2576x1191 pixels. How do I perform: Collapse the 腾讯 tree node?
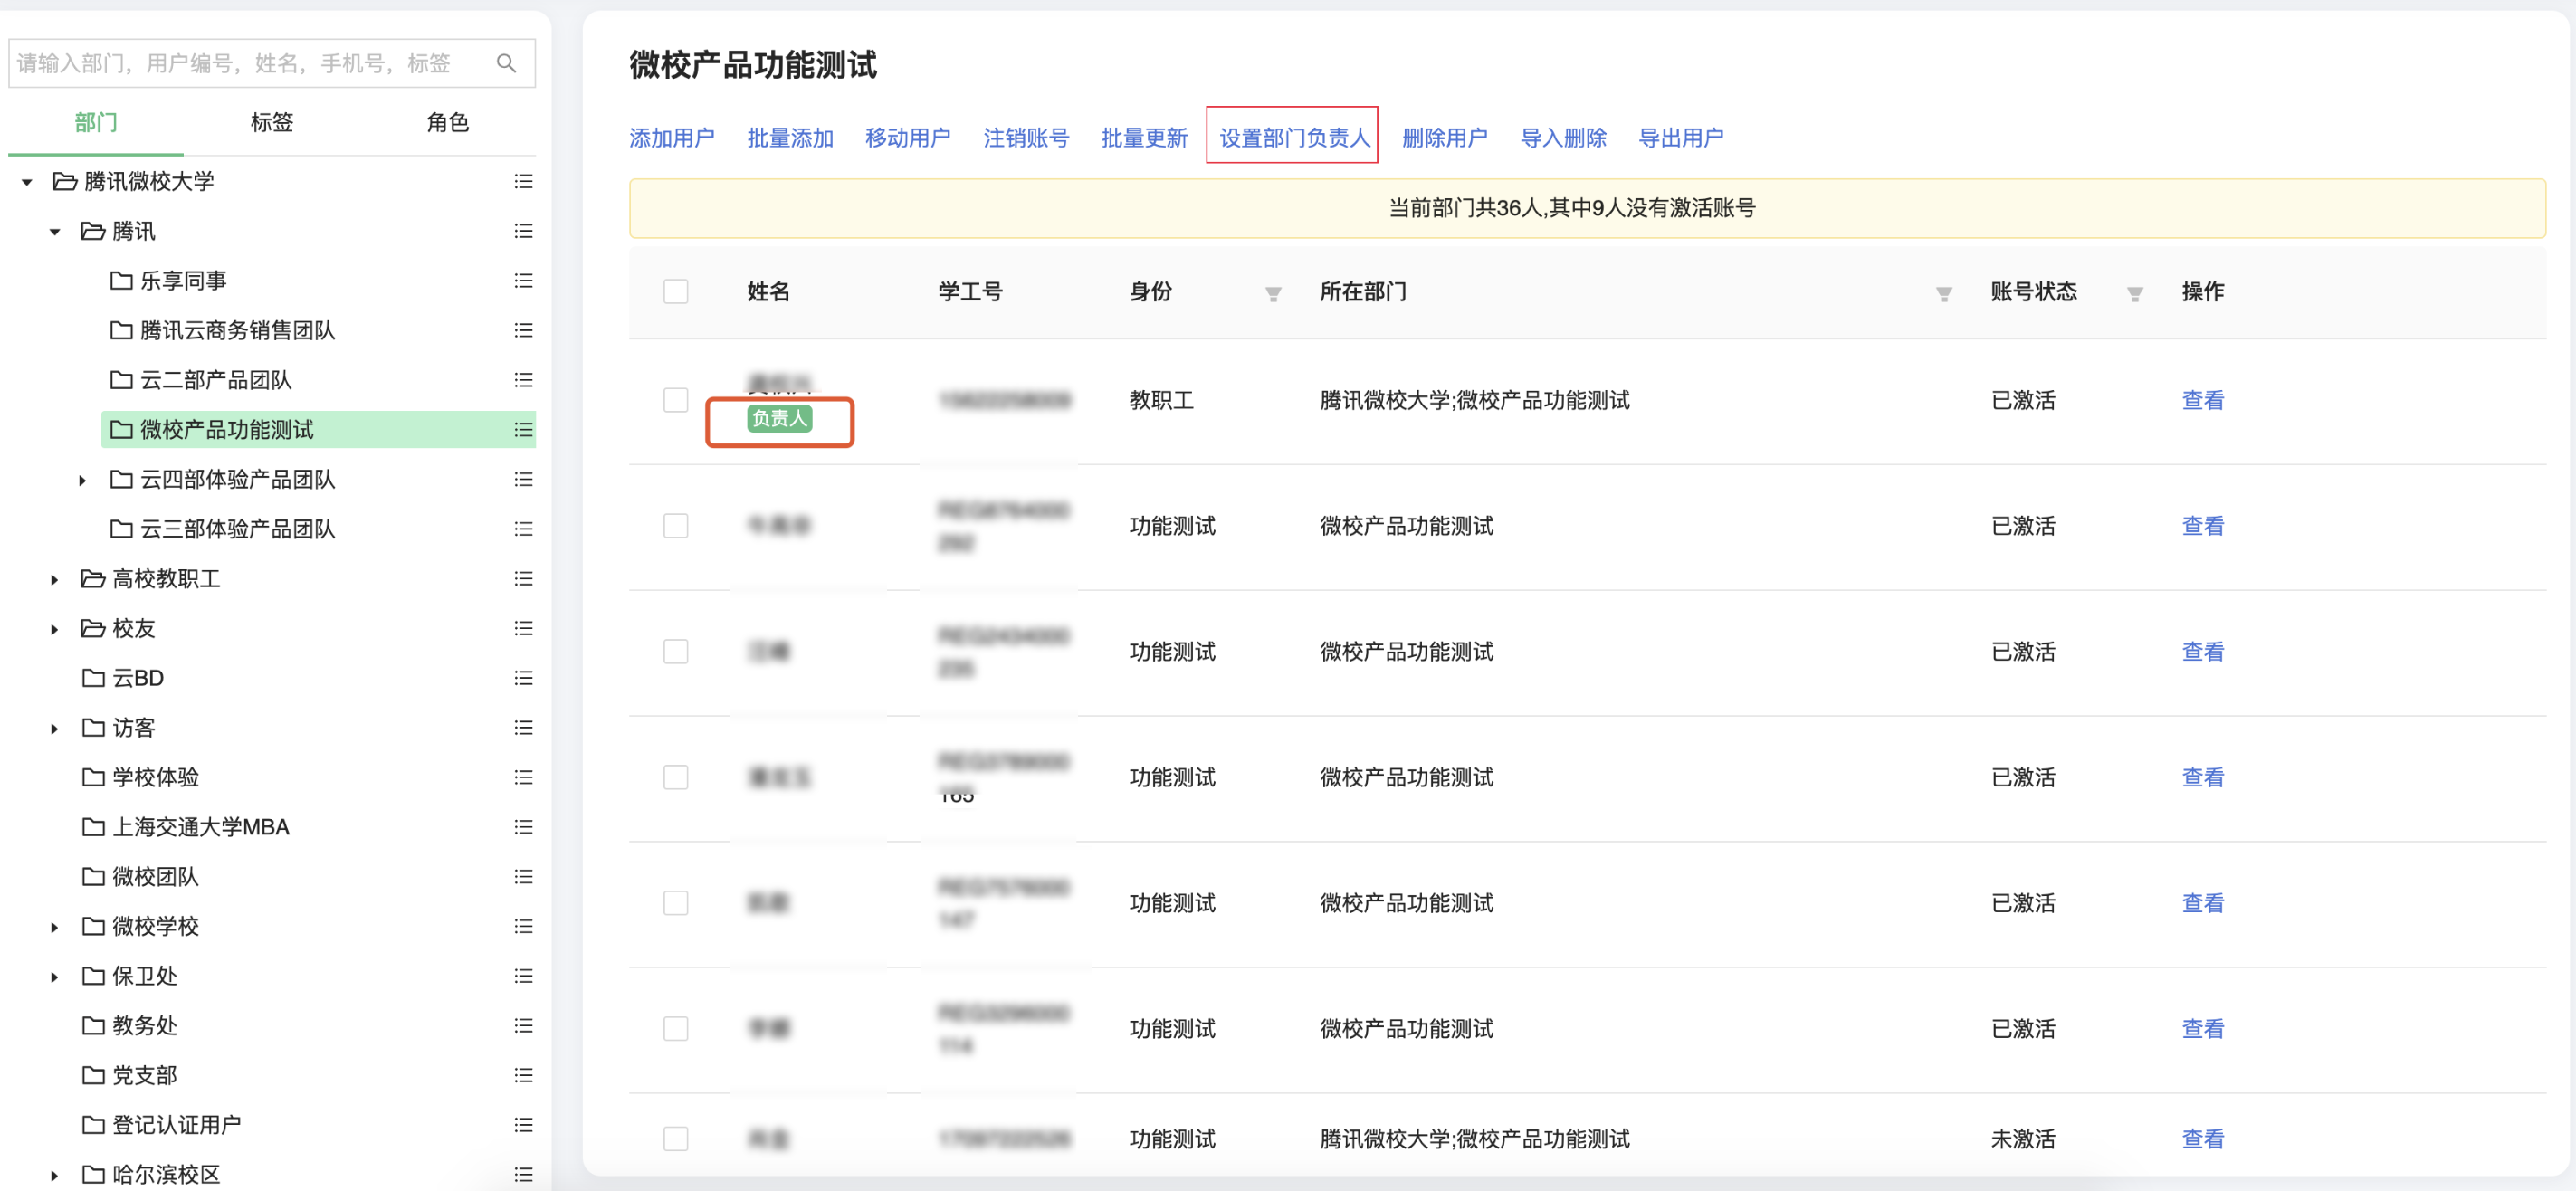point(55,232)
